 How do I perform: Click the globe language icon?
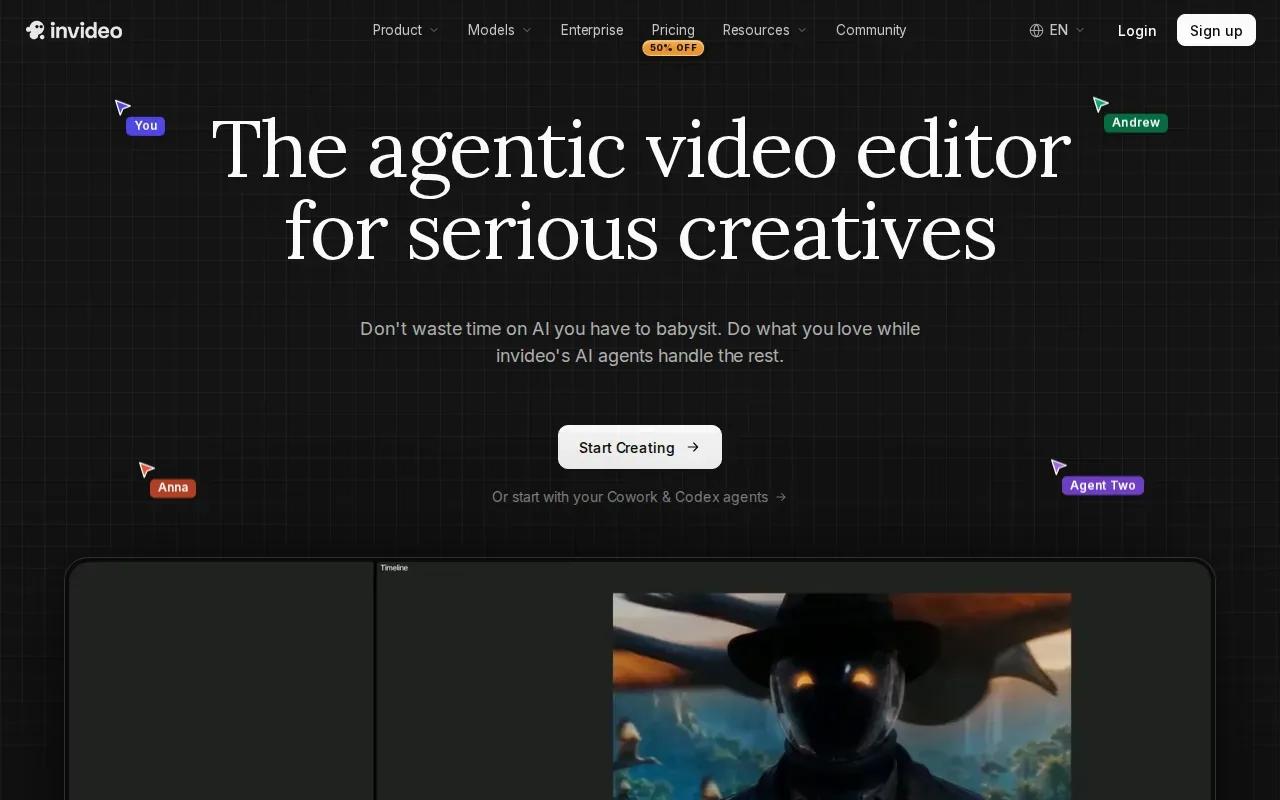click(x=1036, y=30)
